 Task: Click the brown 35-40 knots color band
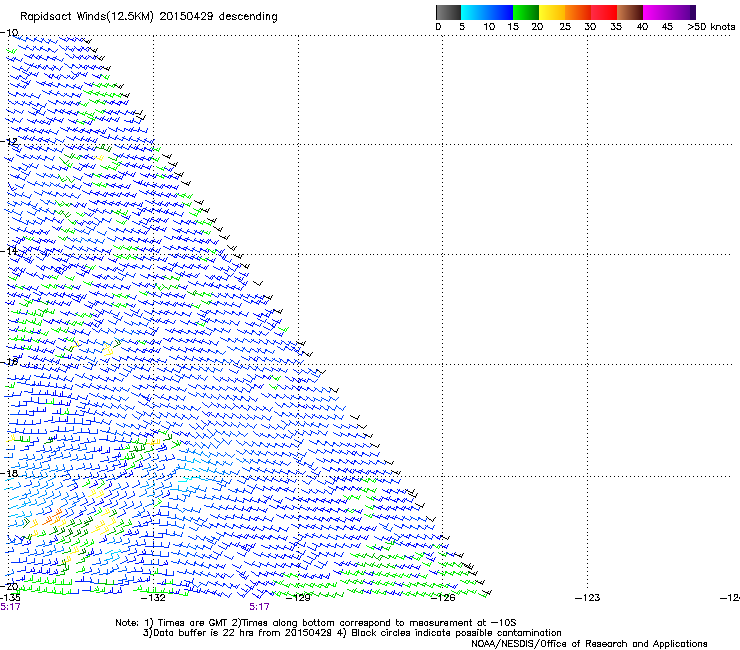[630, 12]
